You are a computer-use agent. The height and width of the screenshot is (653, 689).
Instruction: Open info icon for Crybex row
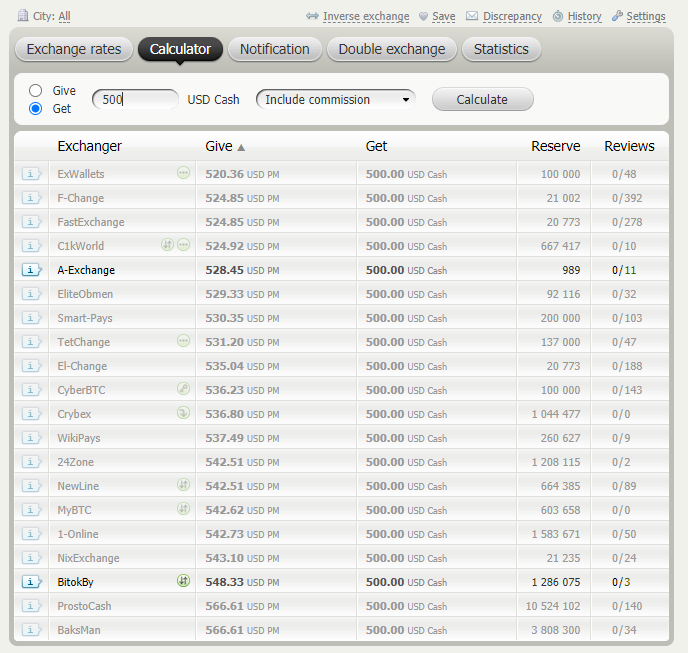[x=31, y=414]
